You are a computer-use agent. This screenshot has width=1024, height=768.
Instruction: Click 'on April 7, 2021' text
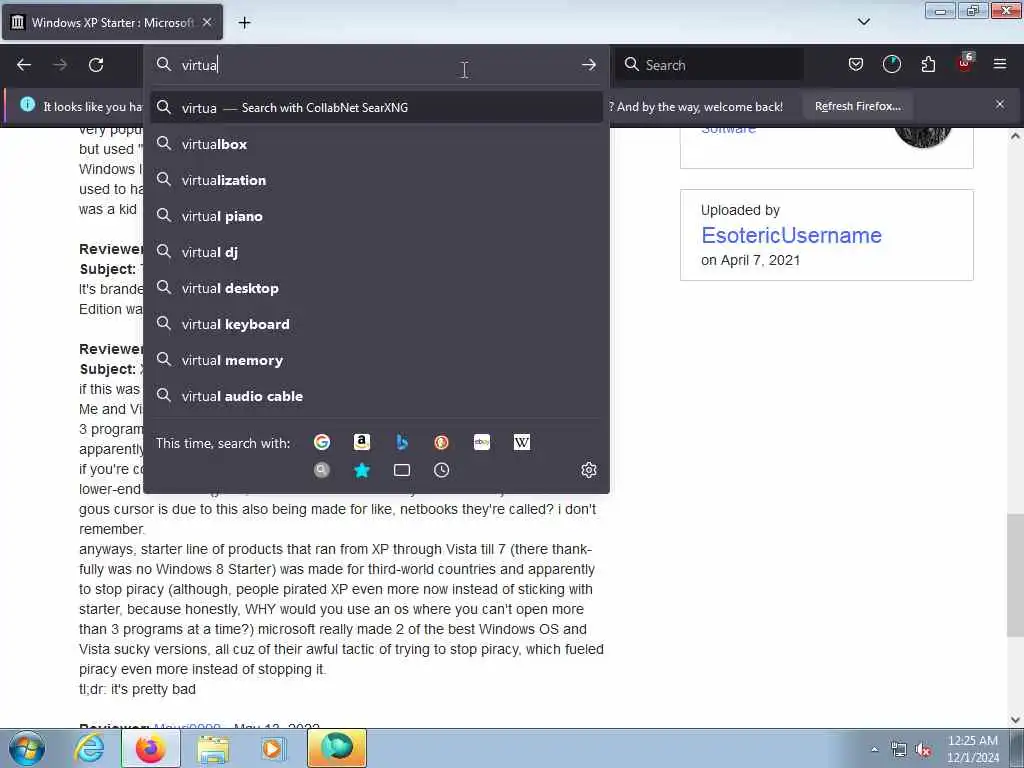(750, 260)
